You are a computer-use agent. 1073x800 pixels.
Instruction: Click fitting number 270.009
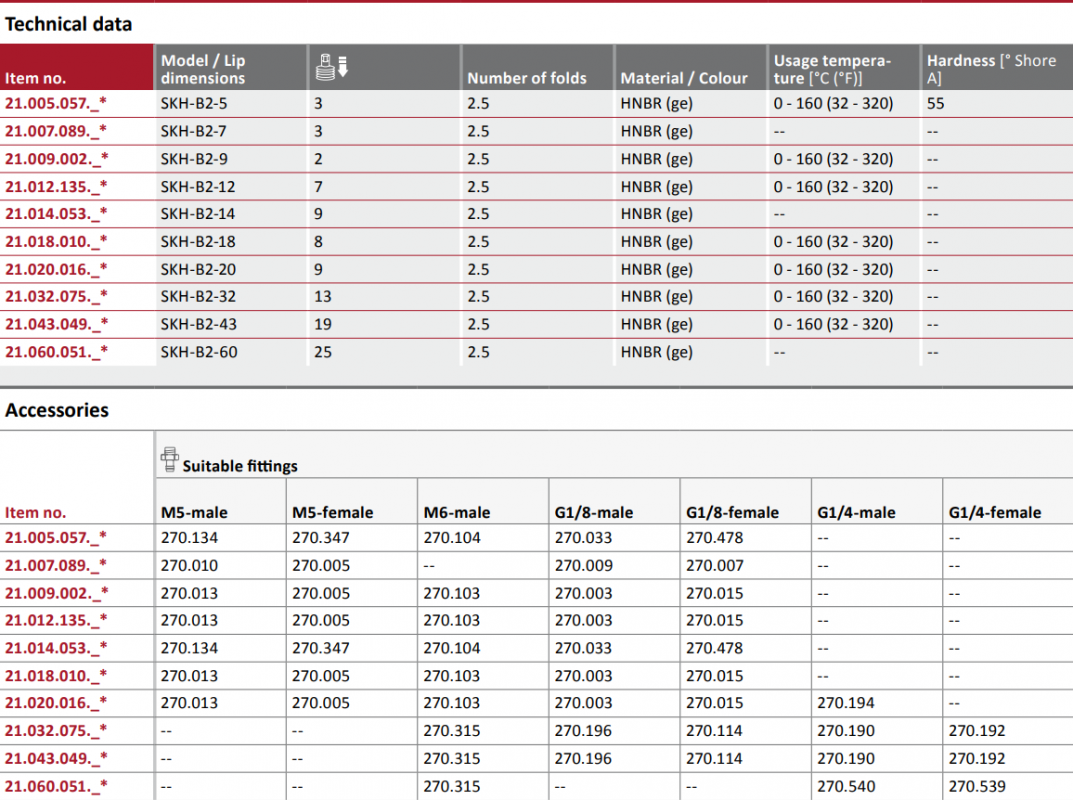pyautogui.click(x=584, y=565)
